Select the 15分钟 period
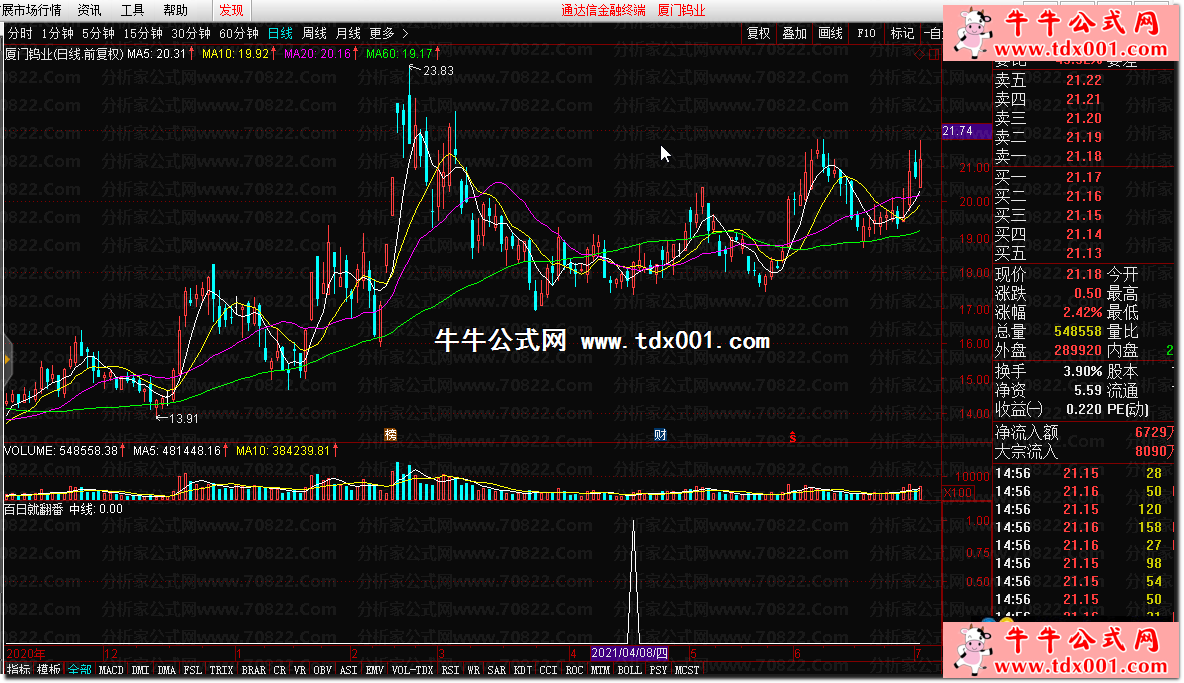This screenshot has height=683, width=1184. click(x=143, y=33)
